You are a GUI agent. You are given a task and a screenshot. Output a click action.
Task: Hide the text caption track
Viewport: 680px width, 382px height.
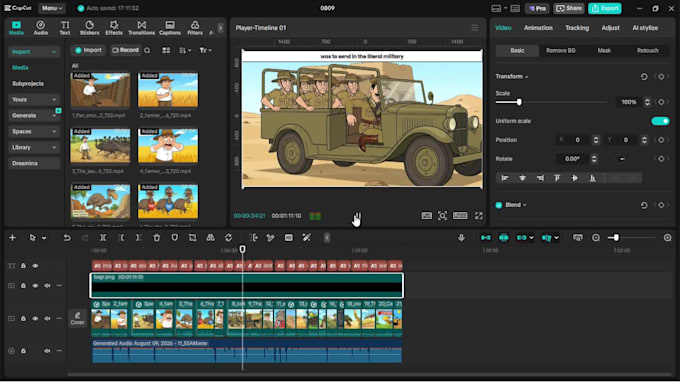click(x=35, y=266)
